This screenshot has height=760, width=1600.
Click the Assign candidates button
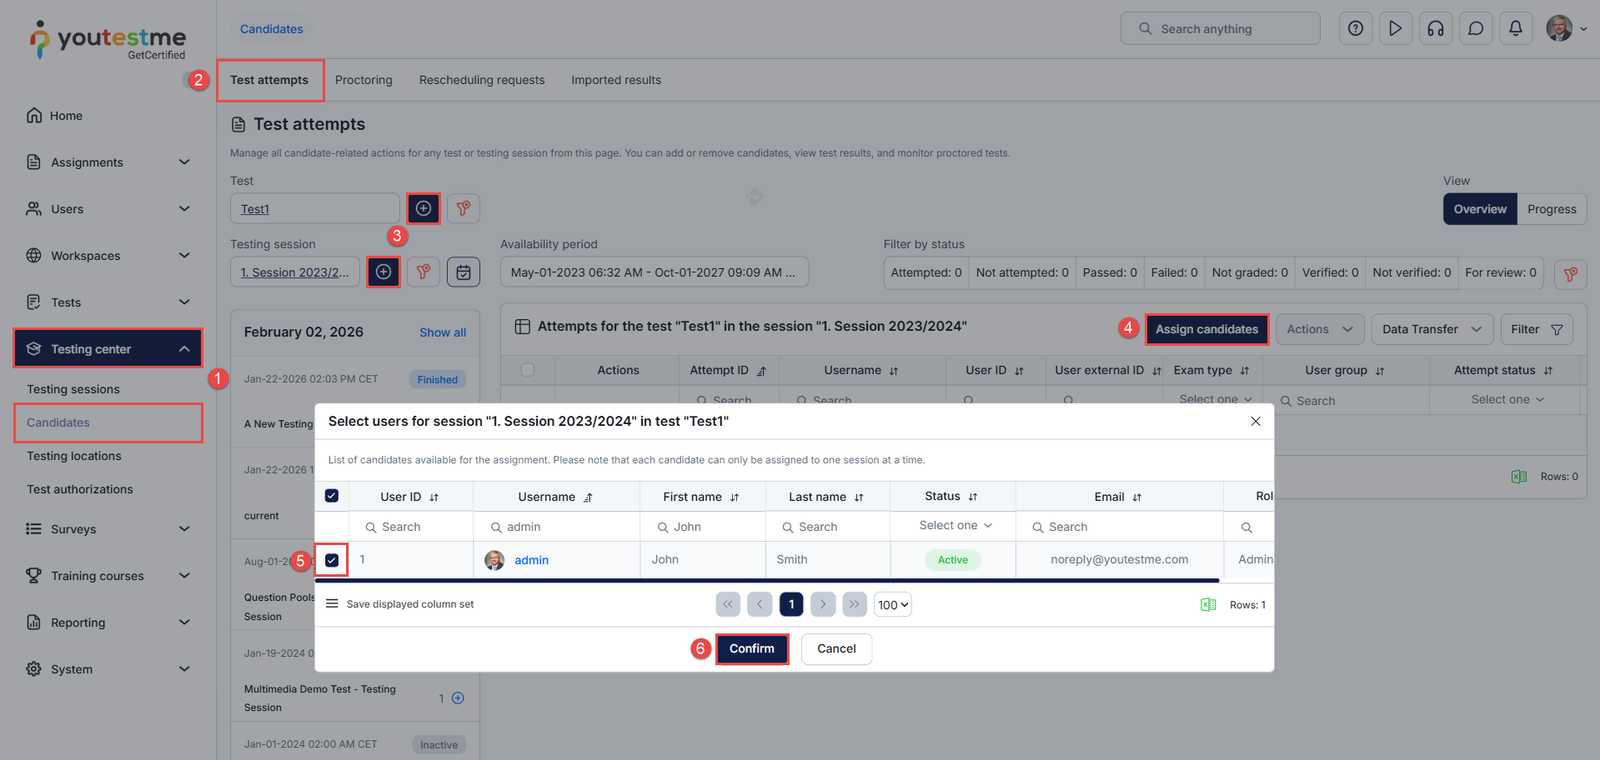pyautogui.click(x=1207, y=329)
